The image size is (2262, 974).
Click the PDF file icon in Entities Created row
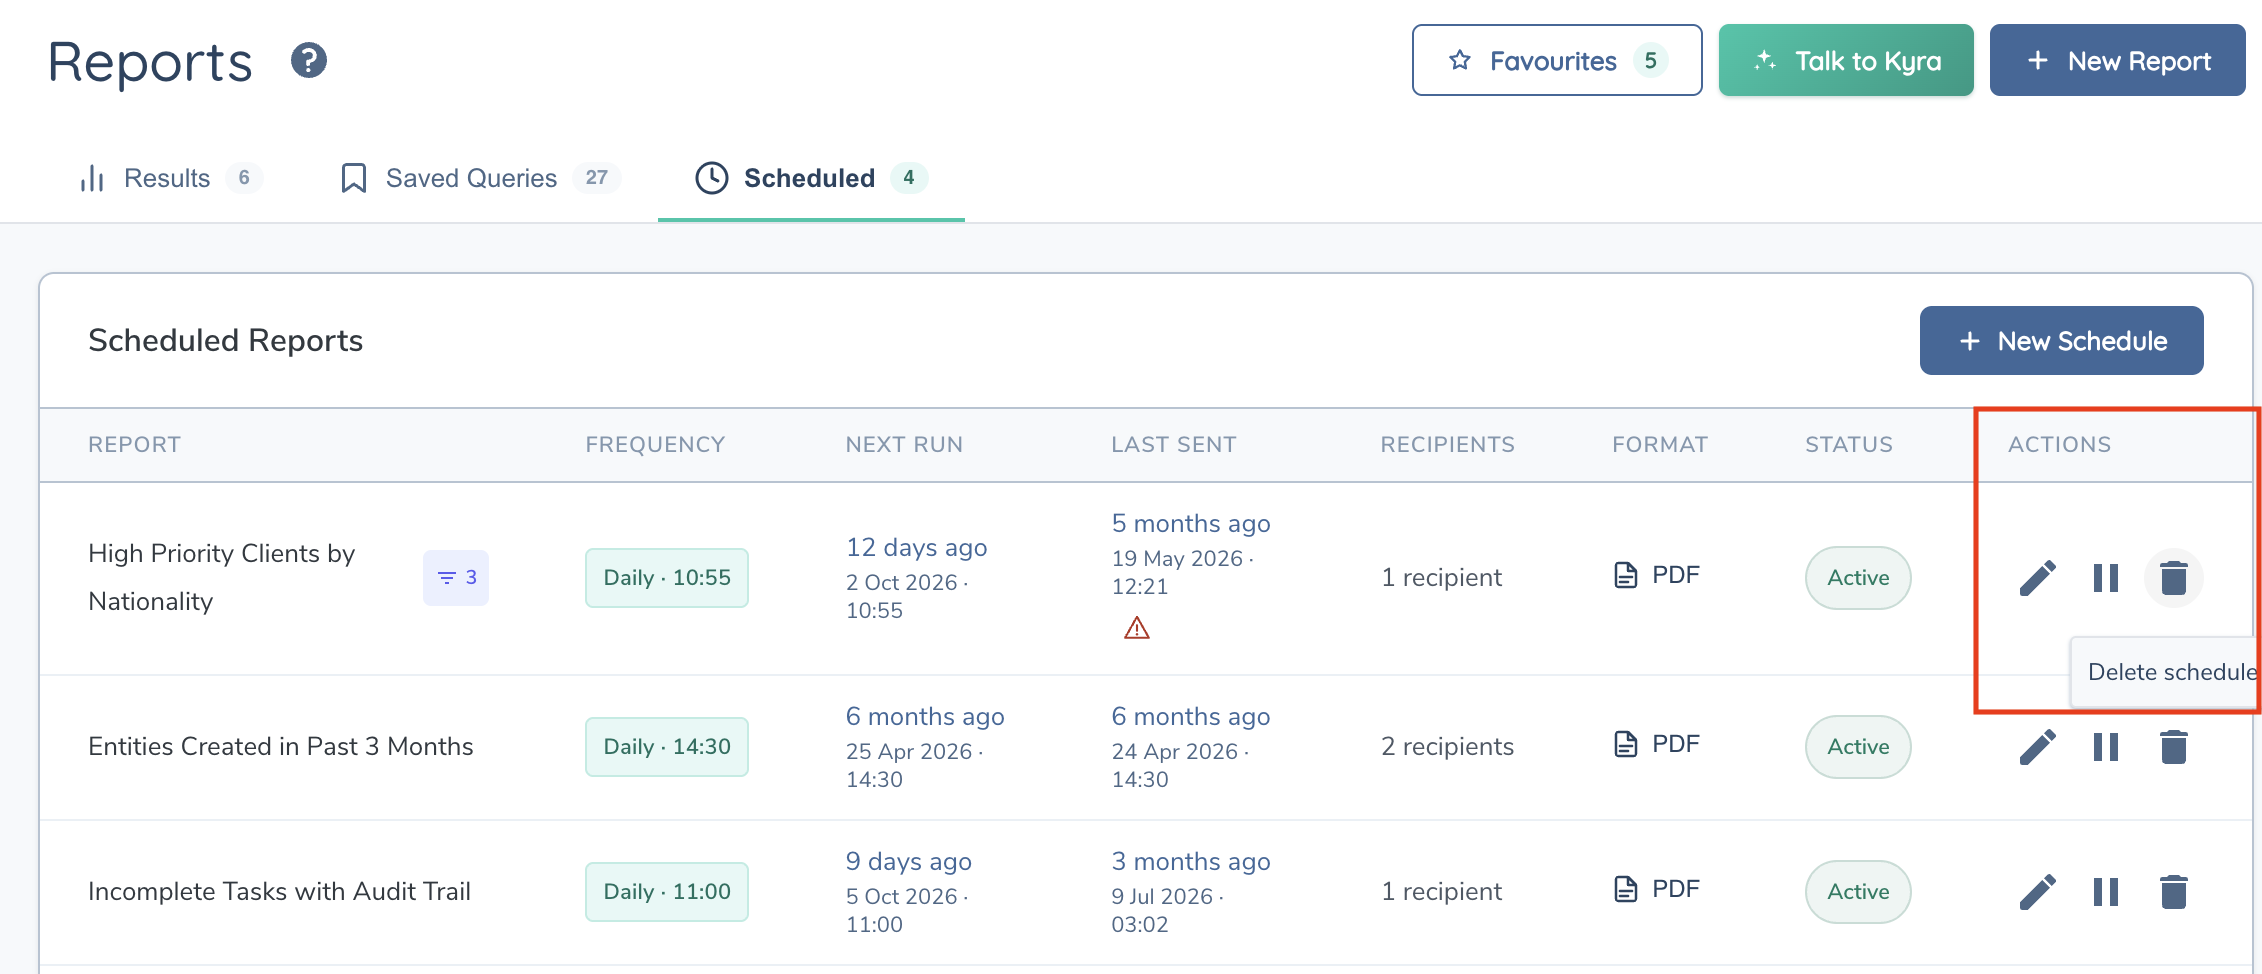(x=1626, y=744)
